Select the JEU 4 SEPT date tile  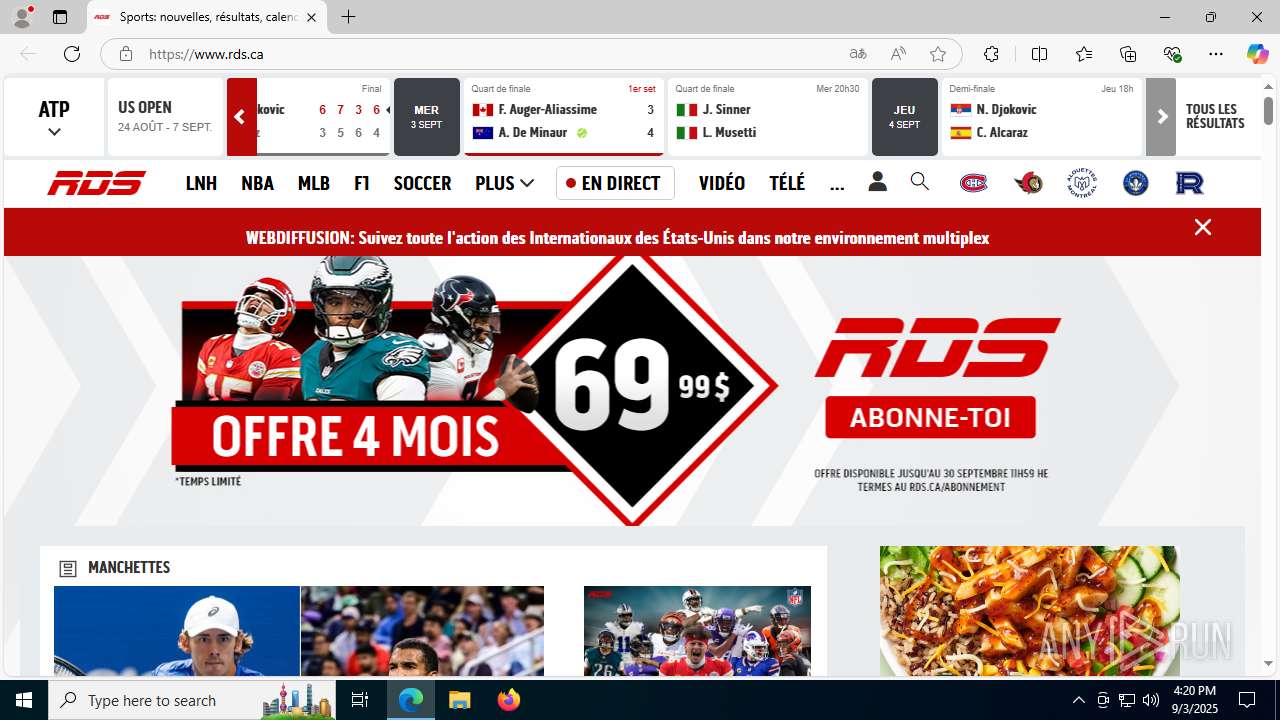pos(904,117)
